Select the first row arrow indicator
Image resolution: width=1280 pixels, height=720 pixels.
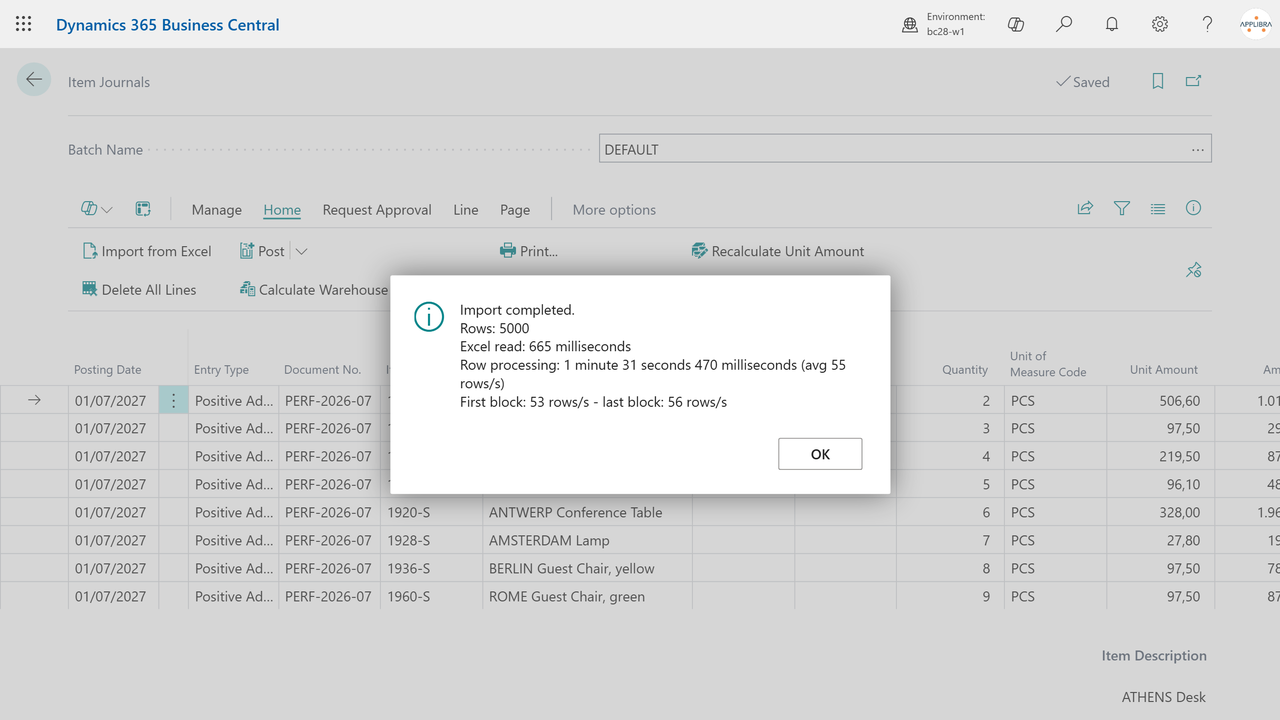pos(34,400)
